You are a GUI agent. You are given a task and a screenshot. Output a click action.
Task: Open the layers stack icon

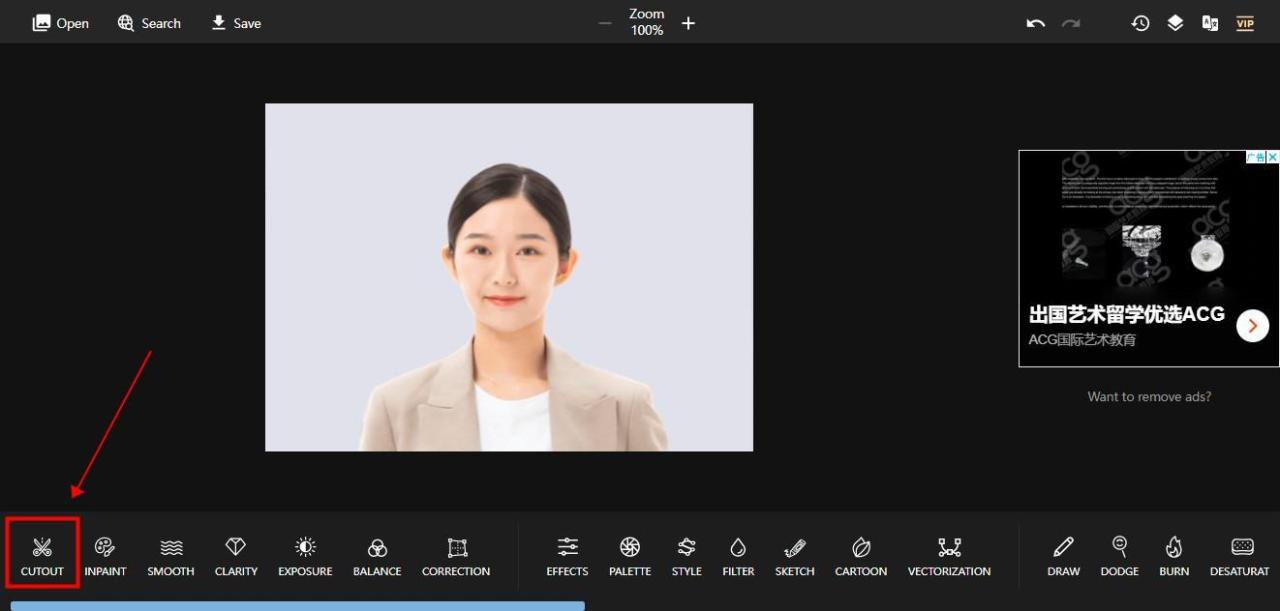pyautogui.click(x=1175, y=23)
